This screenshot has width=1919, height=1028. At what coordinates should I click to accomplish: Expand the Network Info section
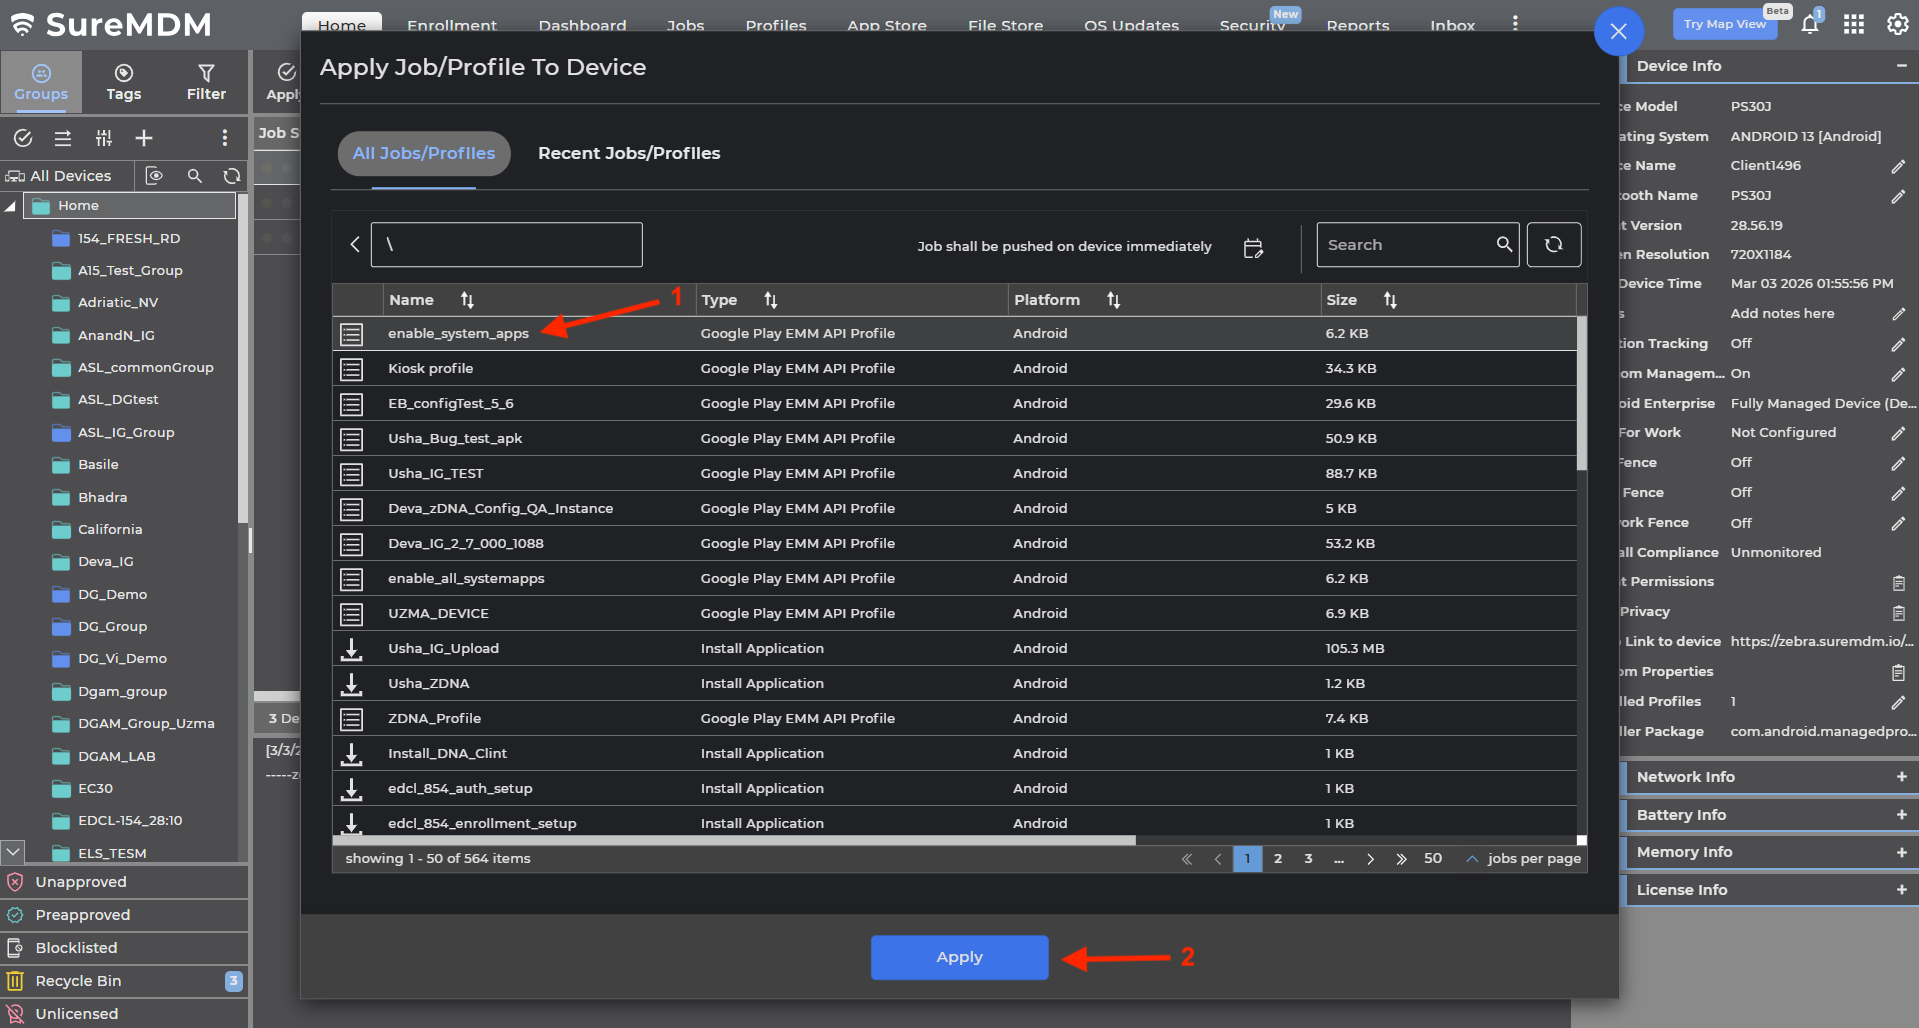tap(1900, 777)
